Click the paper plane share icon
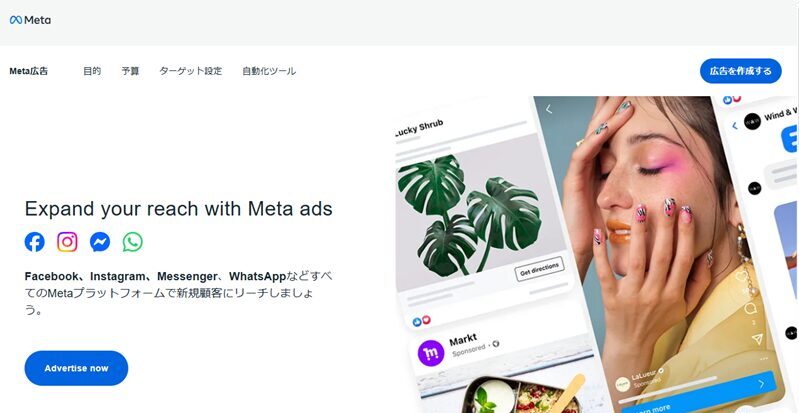 [757, 339]
